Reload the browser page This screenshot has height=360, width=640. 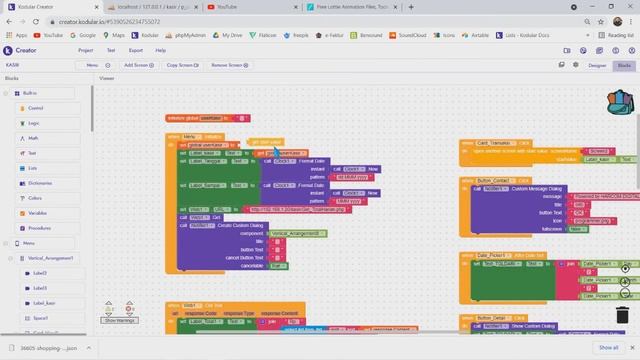pos(36,22)
